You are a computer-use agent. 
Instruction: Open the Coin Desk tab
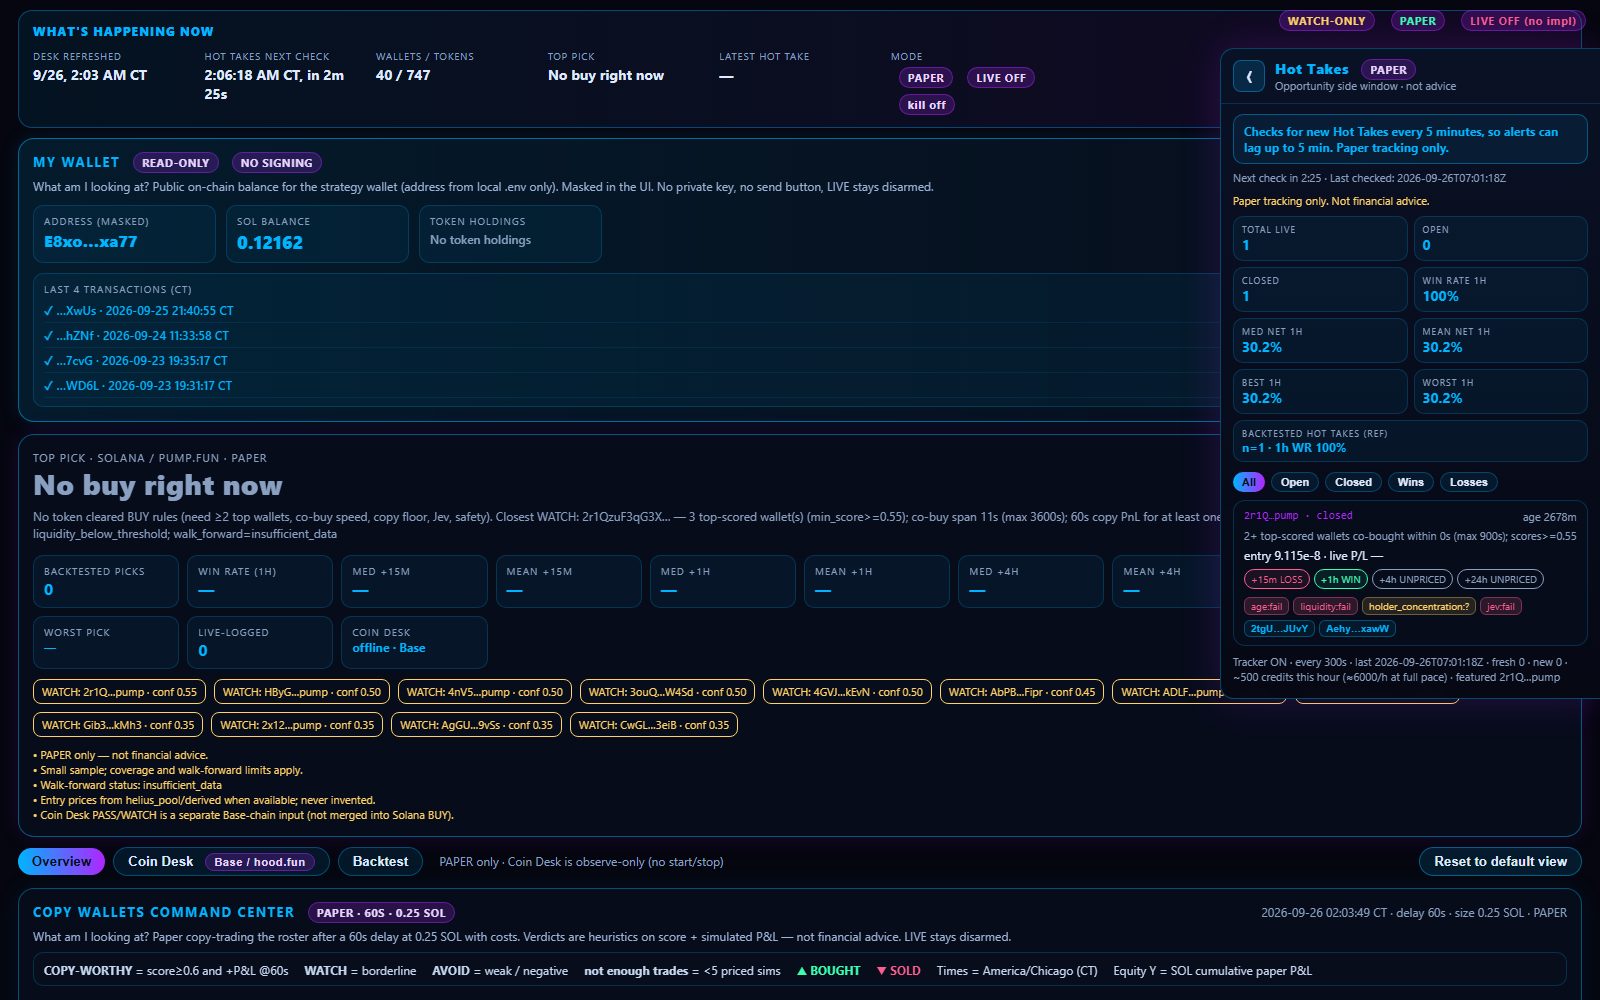point(221,861)
